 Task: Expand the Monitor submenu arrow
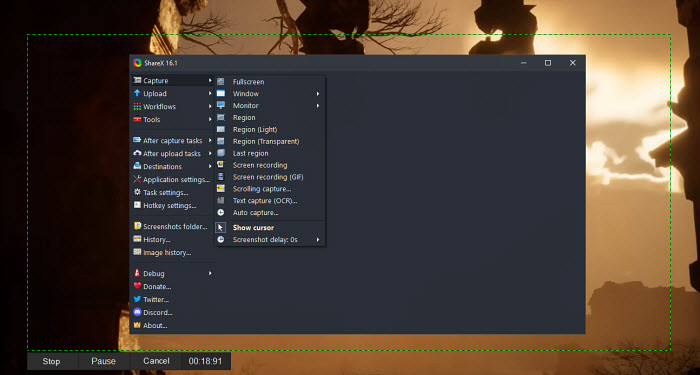point(318,106)
